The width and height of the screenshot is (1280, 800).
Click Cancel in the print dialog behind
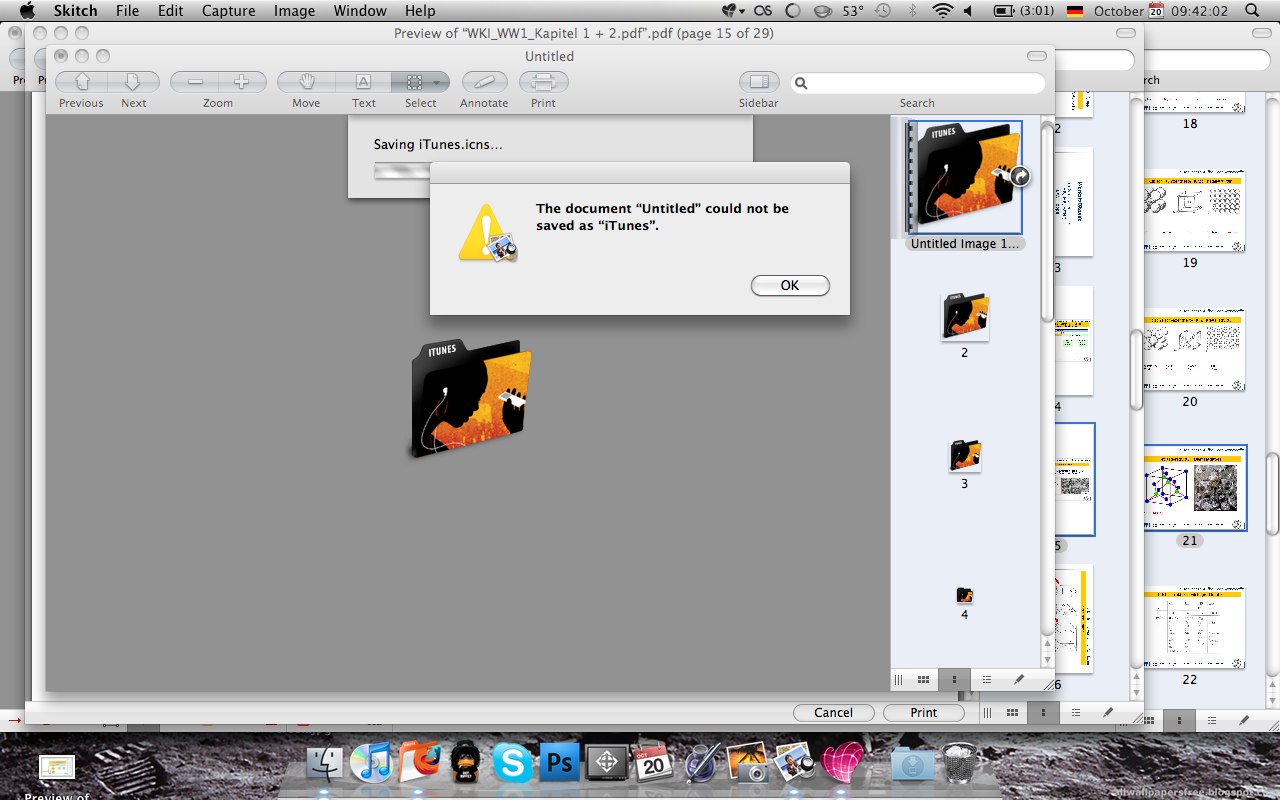pos(833,713)
